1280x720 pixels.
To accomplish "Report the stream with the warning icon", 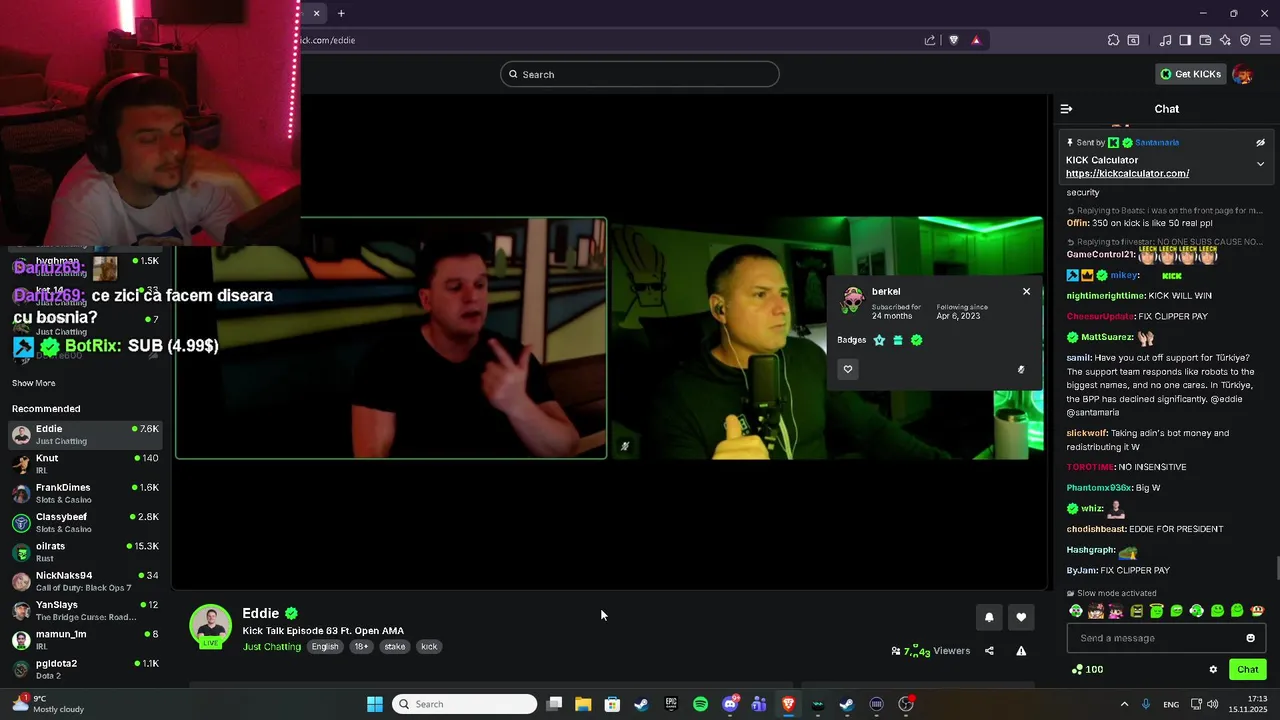I will [1021, 651].
